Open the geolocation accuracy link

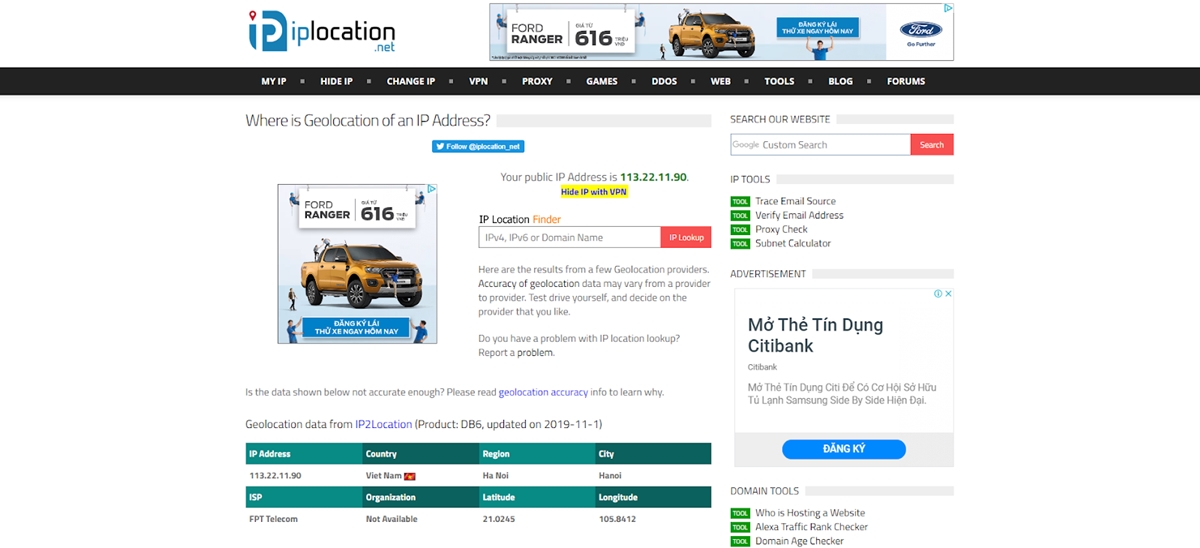pyautogui.click(x=543, y=392)
